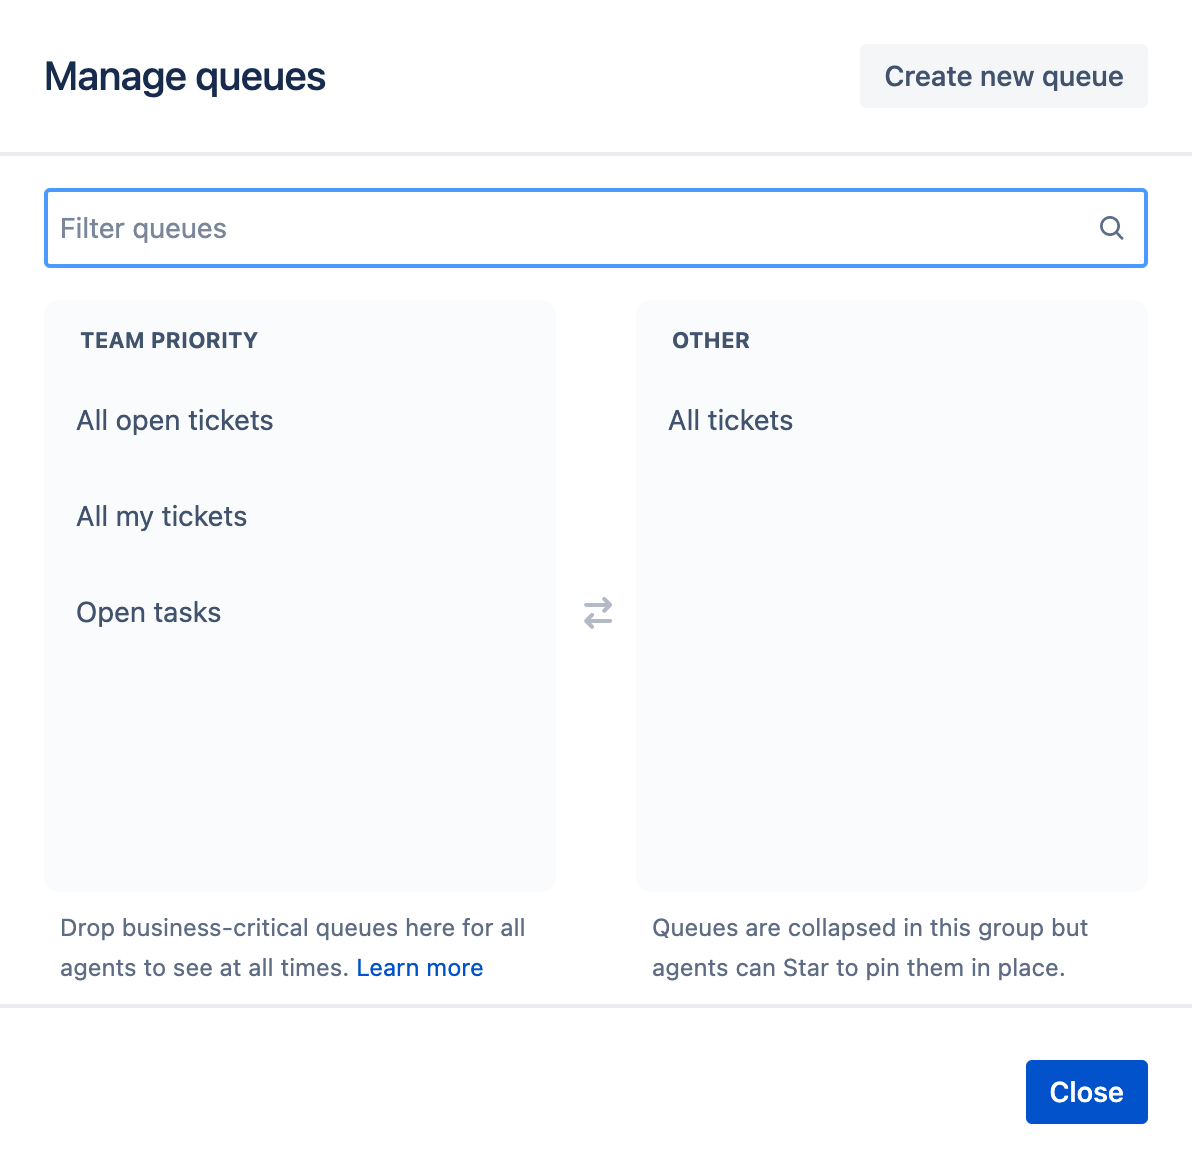This screenshot has height=1166, width=1192.
Task: Click inside the Filter queues input field
Action: coord(400,228)
